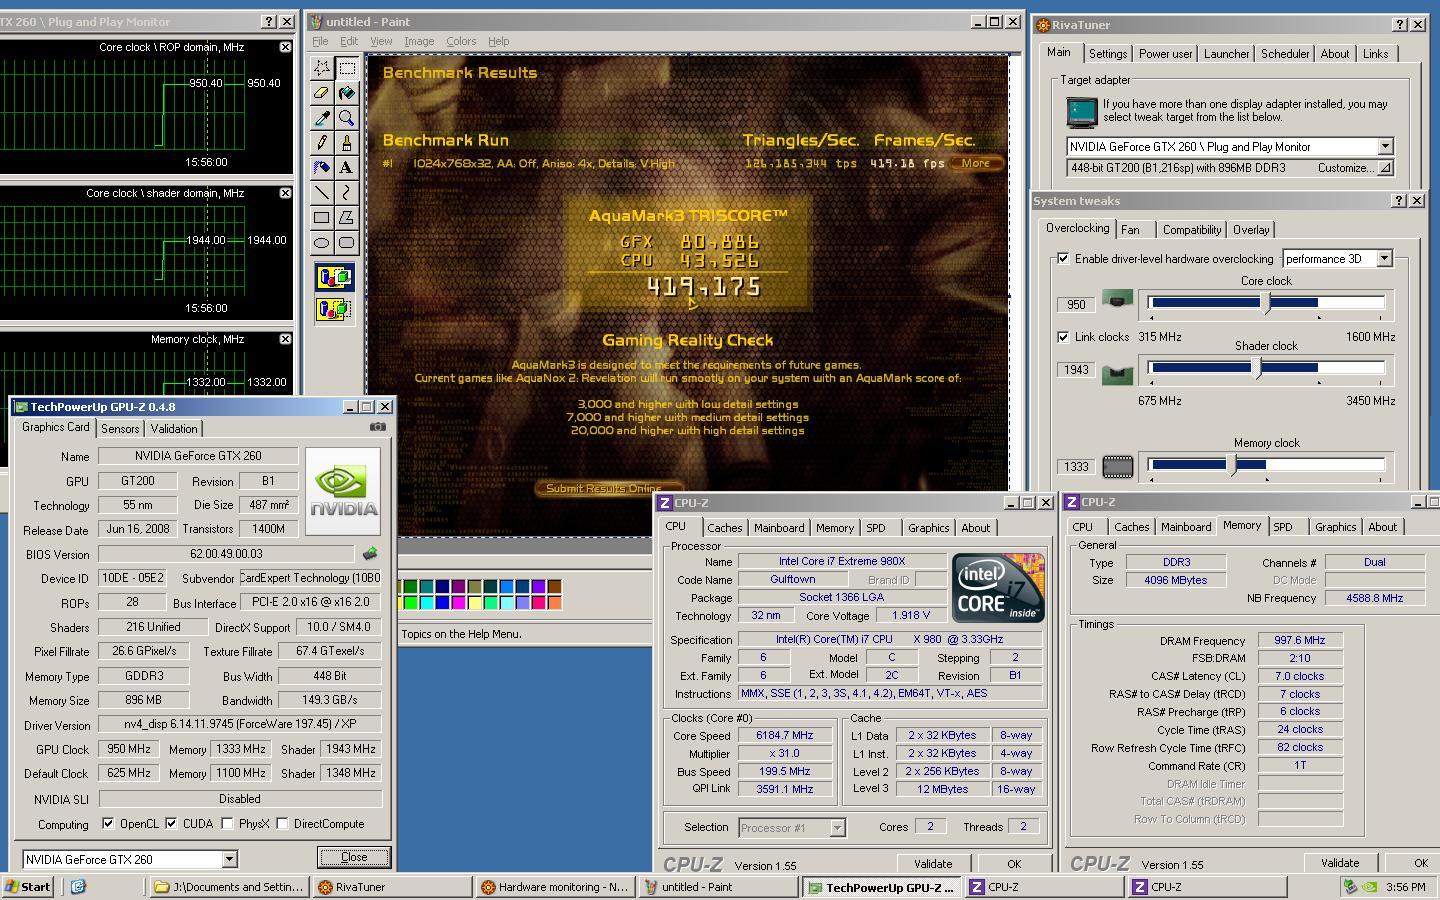Screen dimensions: 1440x900
Task: Toggle Enable driver-level hardware overclocking checkbox
Action: tap(1063, 258)
